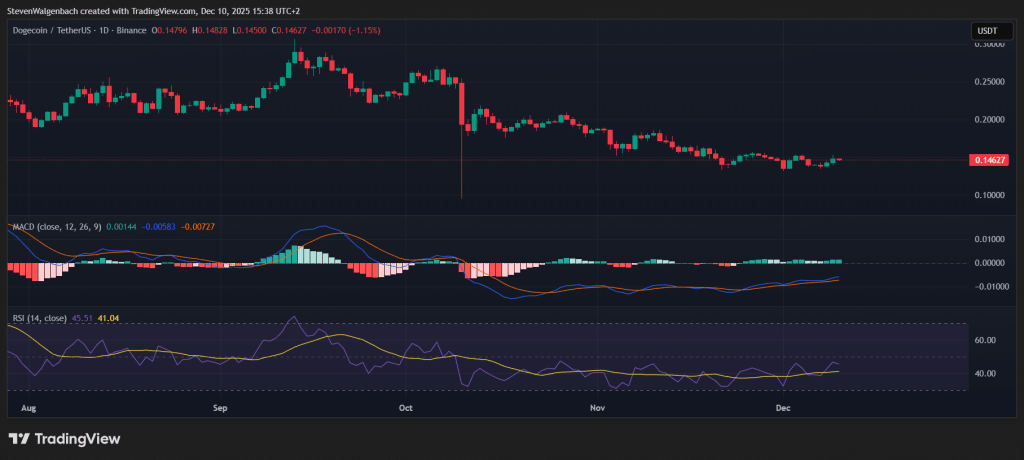Click the Aug label on time axis
The height and width of the screenshot is (460, 1024).
(x=30, y=408)
